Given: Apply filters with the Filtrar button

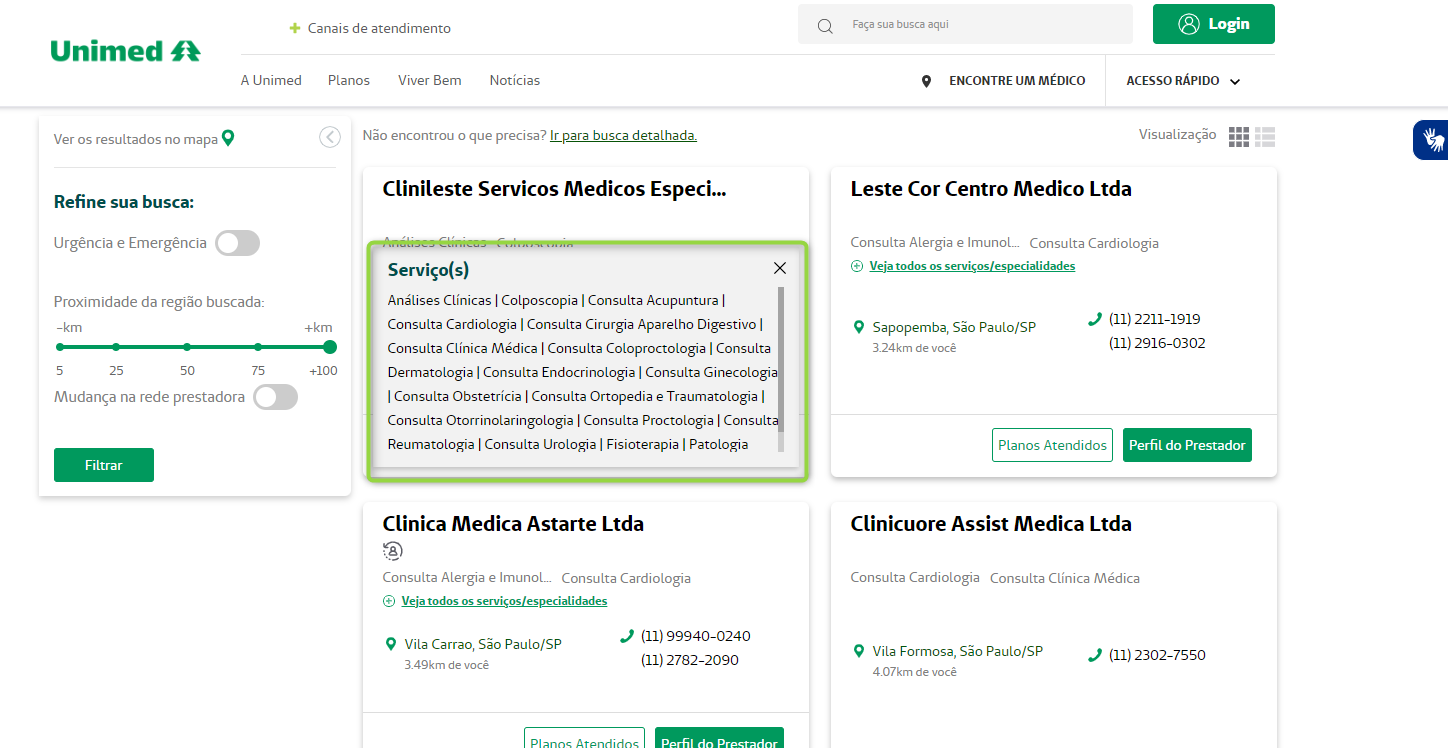Looking at the screenshot, I should tap(104, 465).
